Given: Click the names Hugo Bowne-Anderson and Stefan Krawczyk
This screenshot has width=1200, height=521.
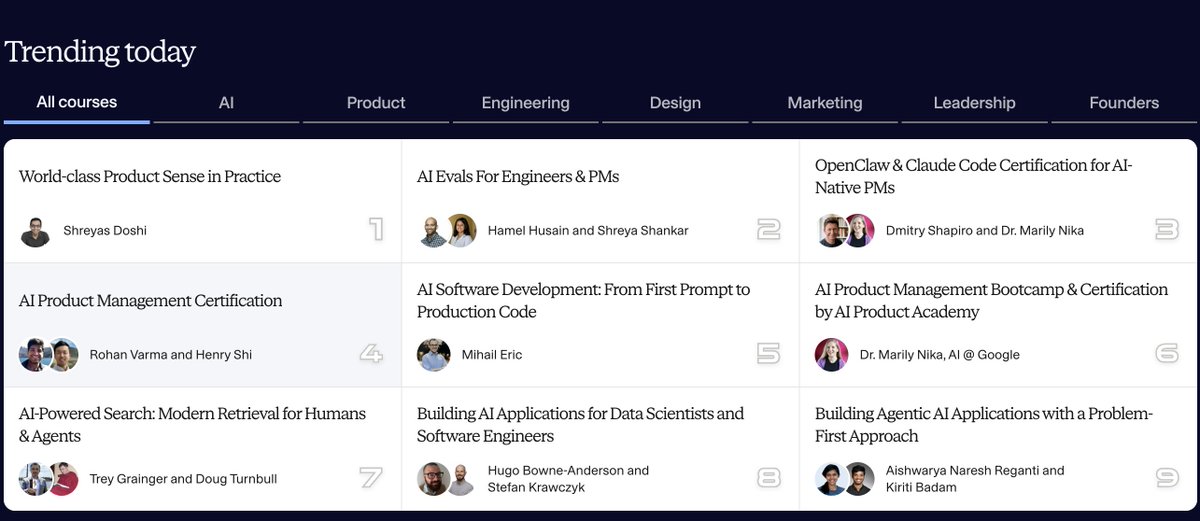Looking at the screenshot, I should coord(568,479).
